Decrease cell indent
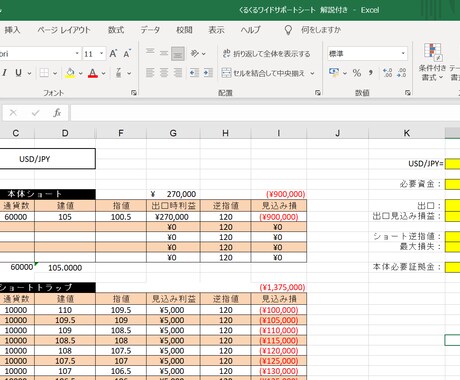 tap(194, 73)
